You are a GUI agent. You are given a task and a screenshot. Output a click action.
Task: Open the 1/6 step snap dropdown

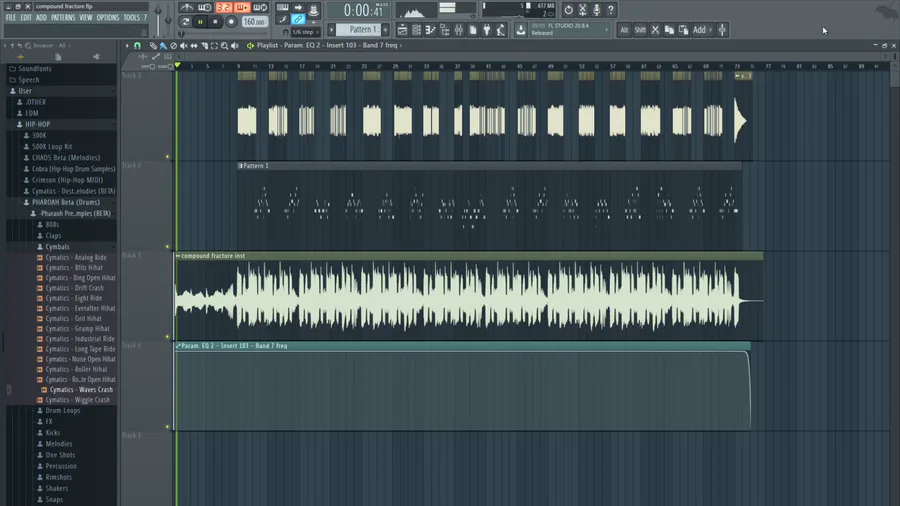click(x=305, y=32)
